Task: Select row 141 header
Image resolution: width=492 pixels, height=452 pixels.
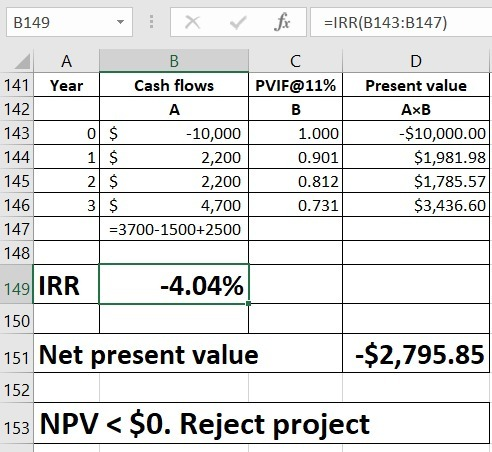Action: pos(17,85)
